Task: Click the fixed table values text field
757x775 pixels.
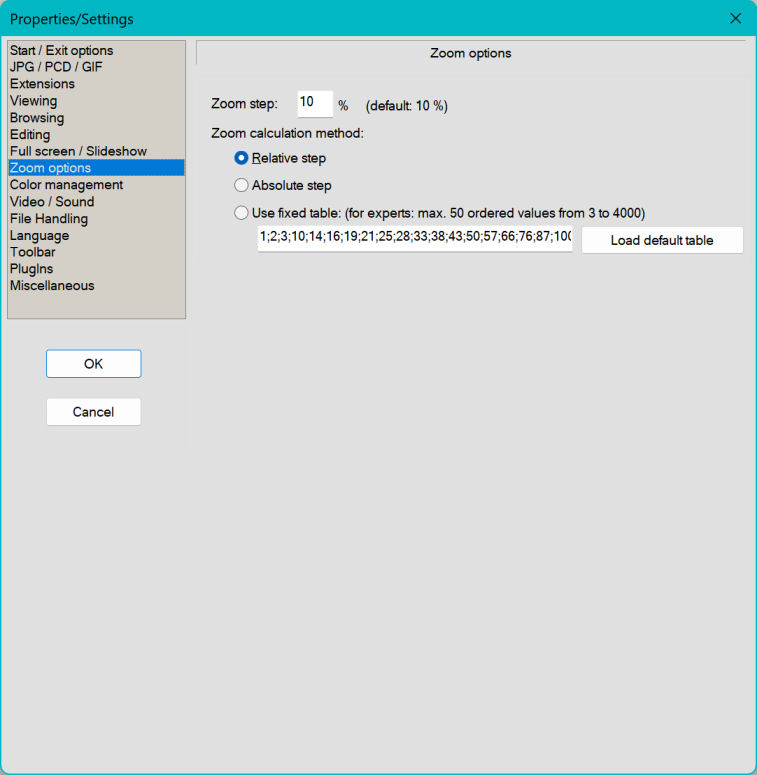Action: 414,240
